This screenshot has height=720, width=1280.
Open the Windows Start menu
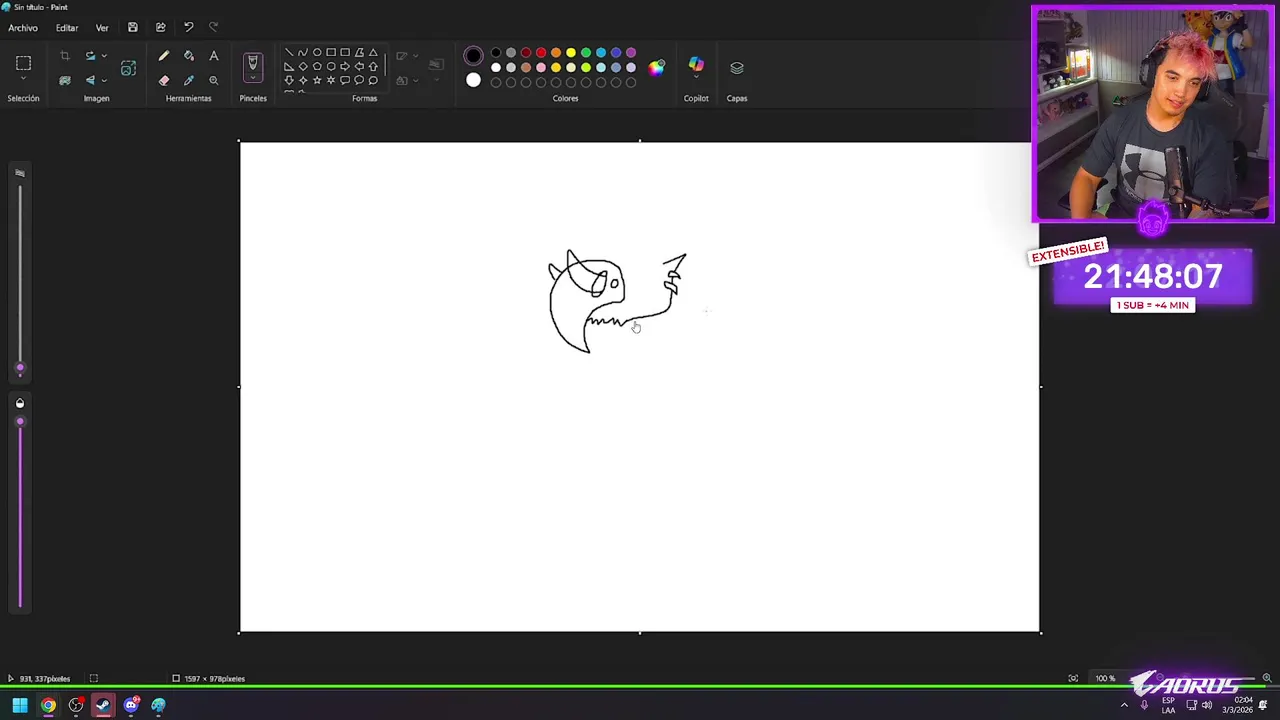point(20,706)
